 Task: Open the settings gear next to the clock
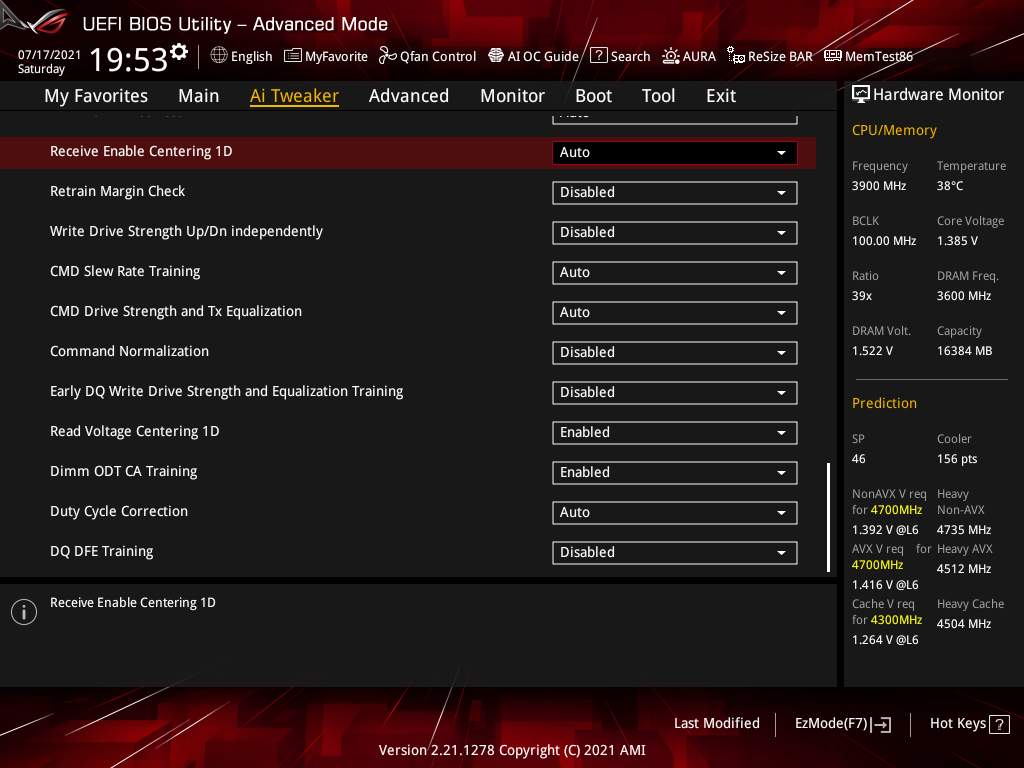(x=179, y=52)
